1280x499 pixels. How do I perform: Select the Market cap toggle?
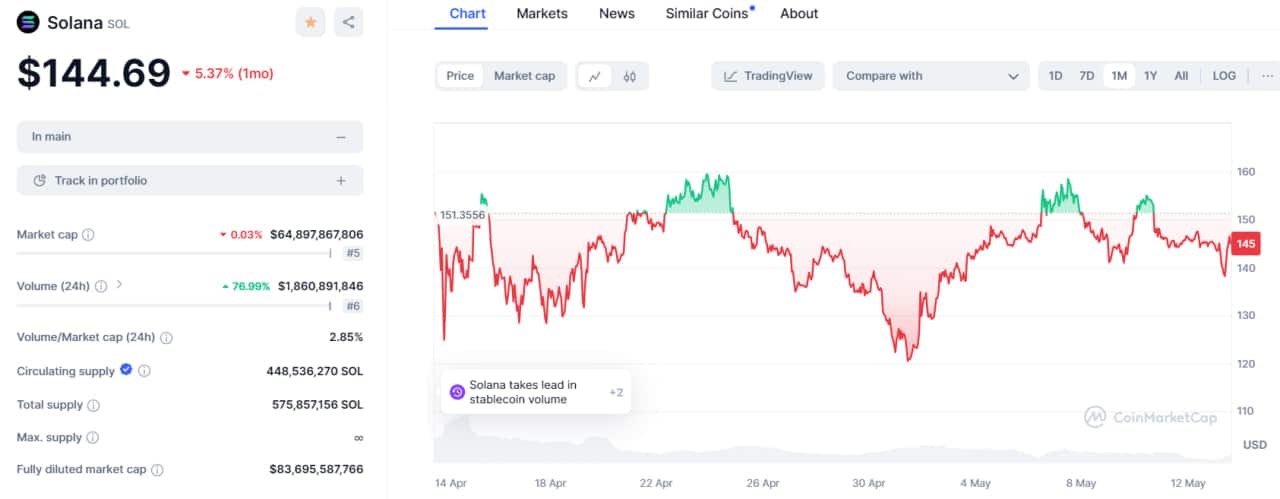pyautogui.click(x=524, y=76)
